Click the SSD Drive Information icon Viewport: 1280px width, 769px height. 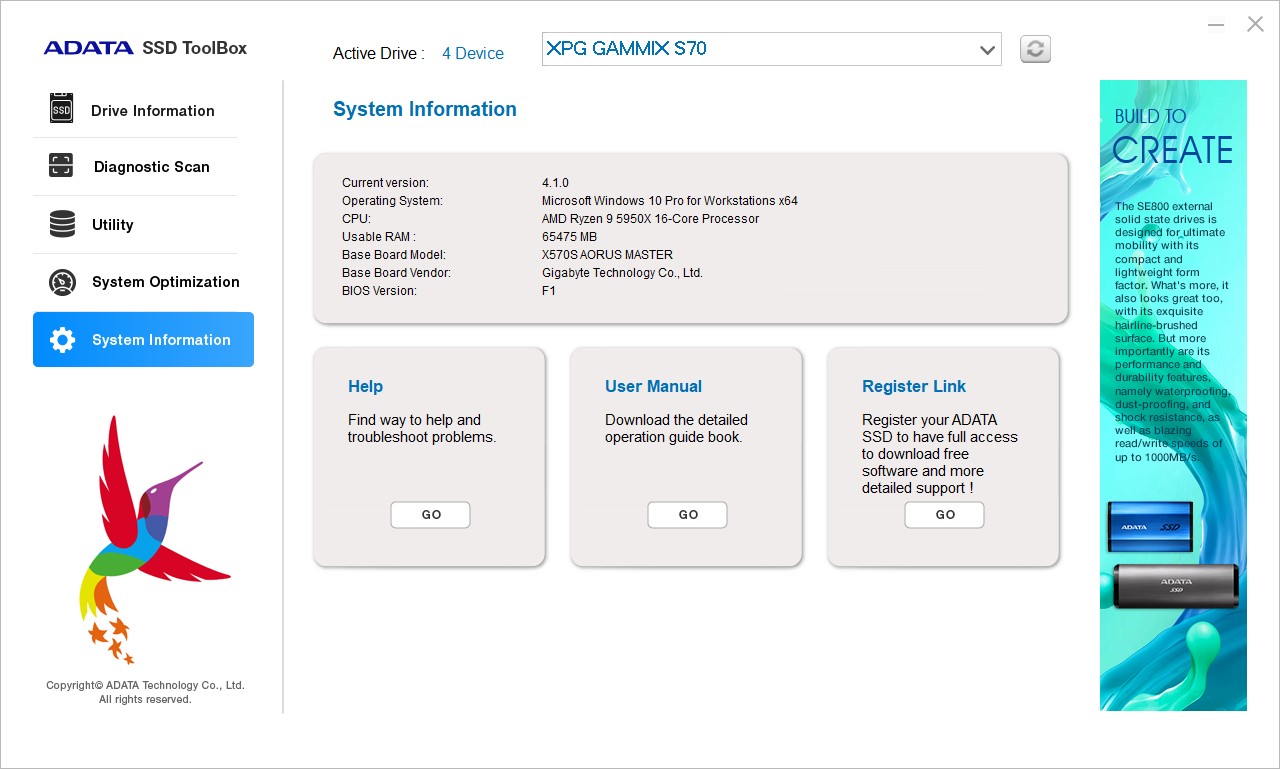coord(62,109)
